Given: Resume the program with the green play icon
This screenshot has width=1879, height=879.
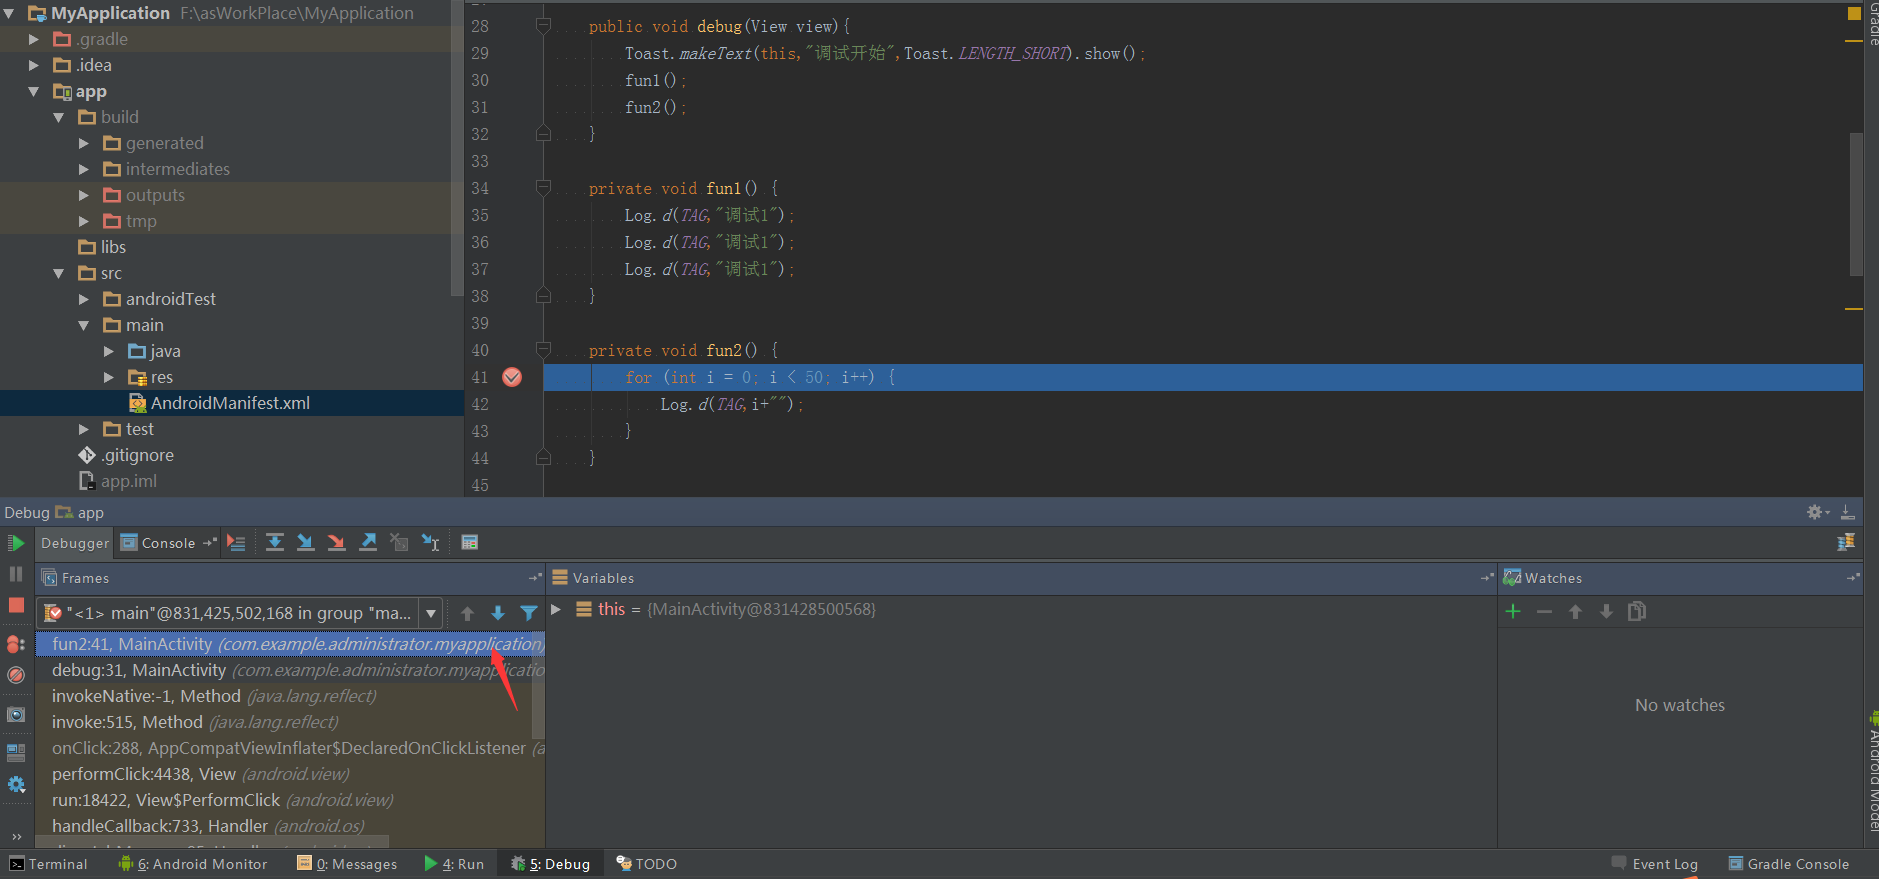Looking at the screenshot, I should click(16, 543).
